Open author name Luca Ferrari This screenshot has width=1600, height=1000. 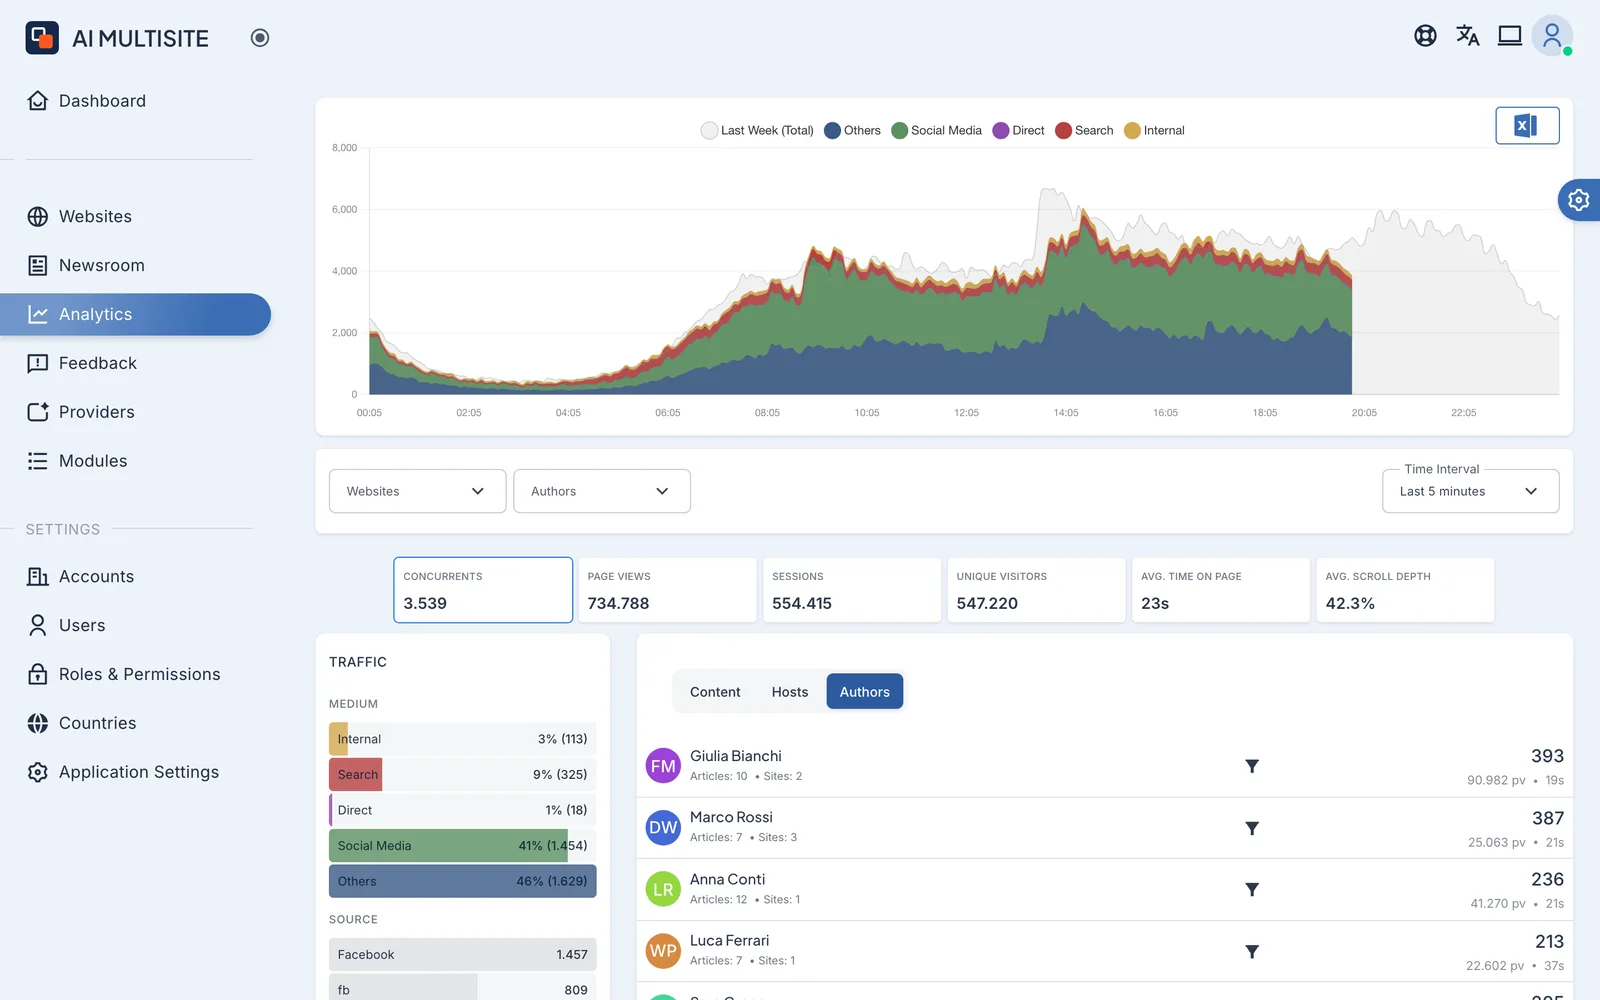tap(729, 941)
